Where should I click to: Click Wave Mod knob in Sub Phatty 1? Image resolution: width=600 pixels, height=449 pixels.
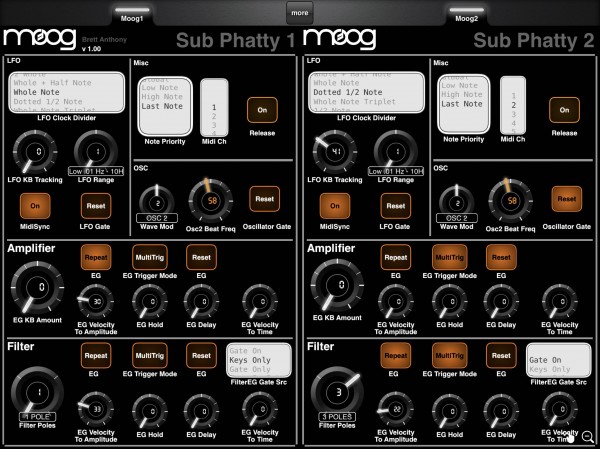coord(157,203)
